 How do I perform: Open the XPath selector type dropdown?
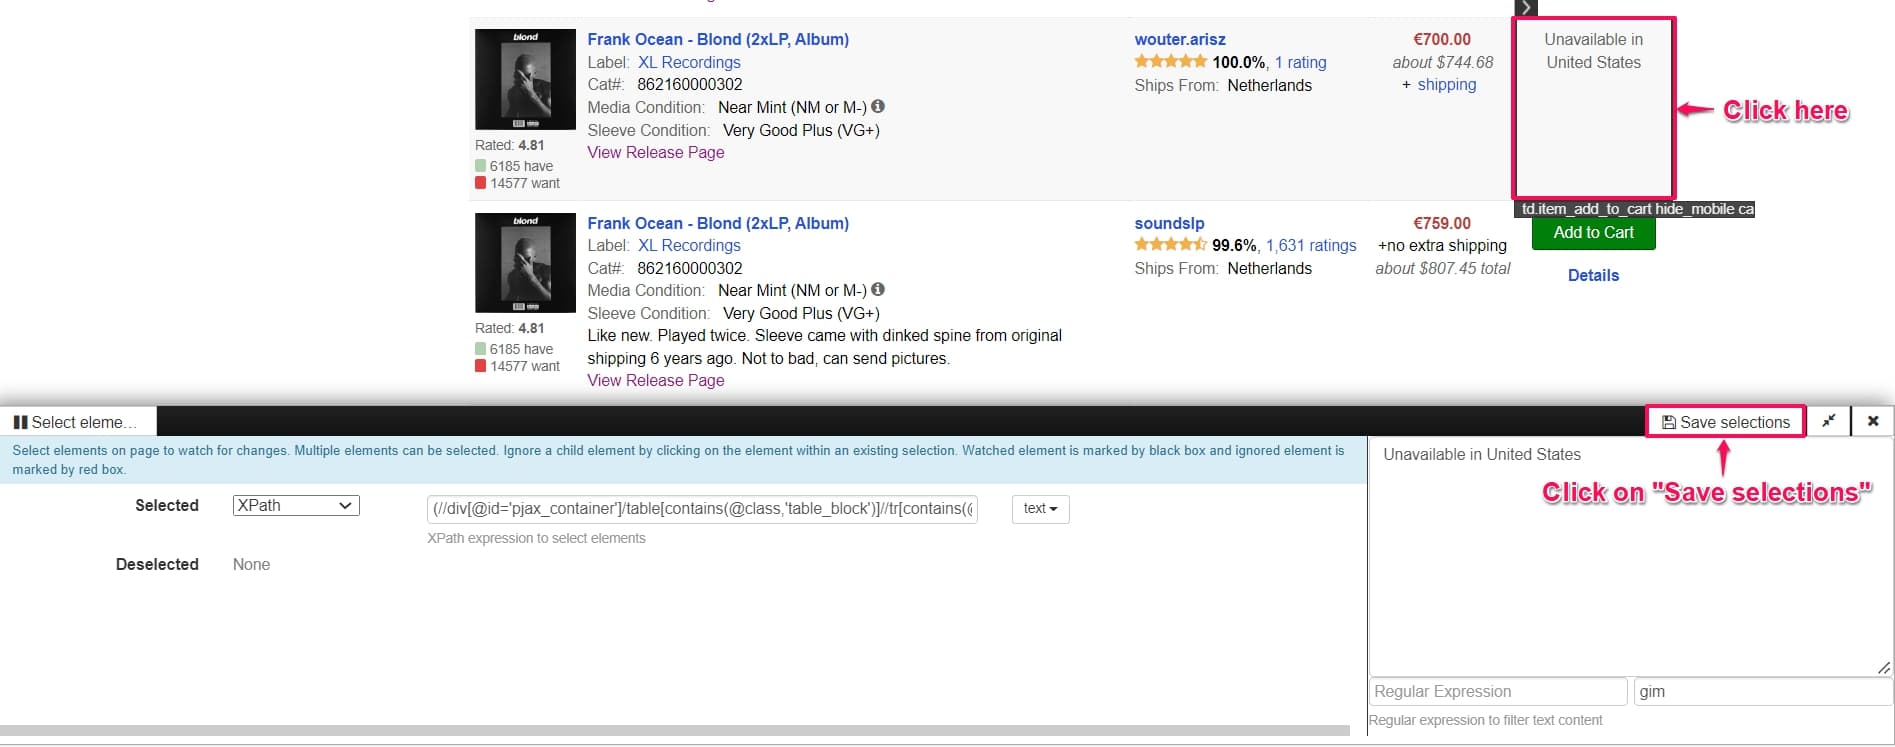coord(296,506)
